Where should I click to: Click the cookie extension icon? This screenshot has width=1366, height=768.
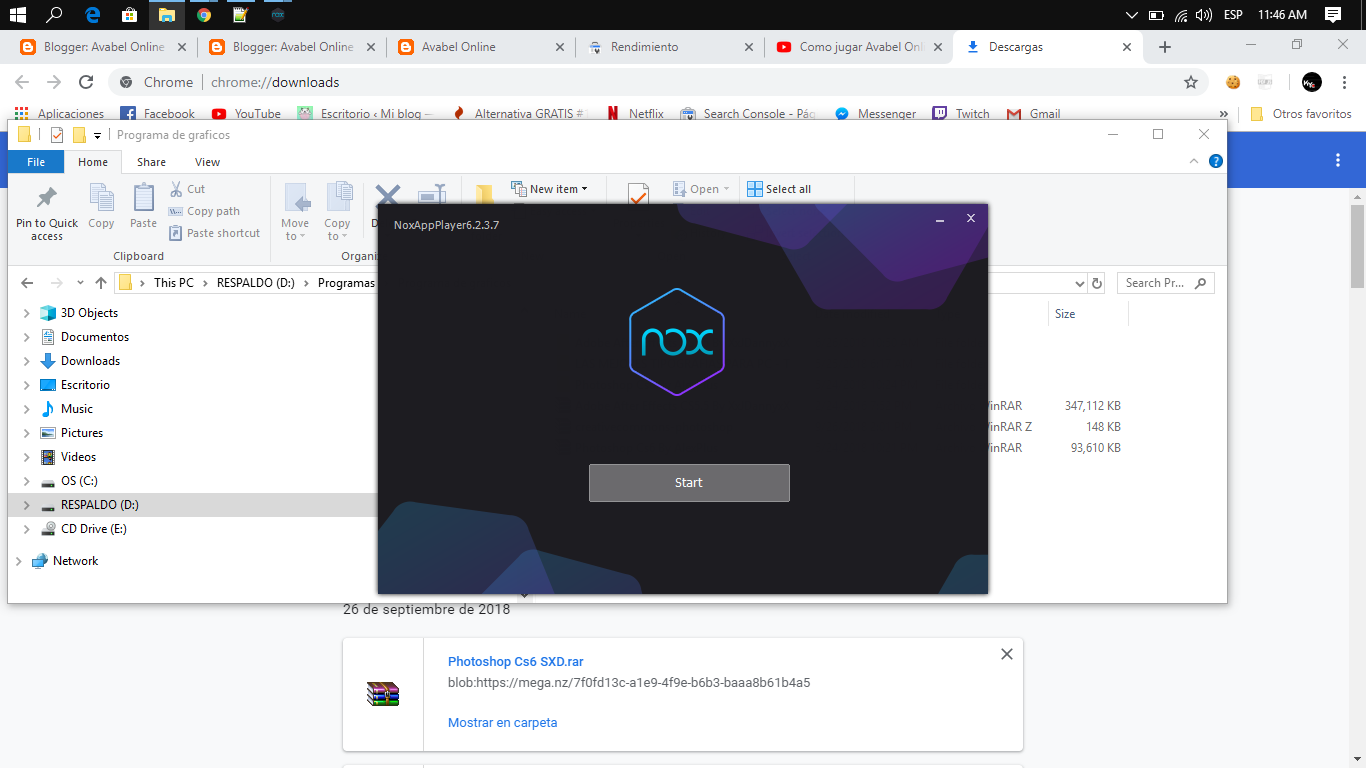[1234, 82]
